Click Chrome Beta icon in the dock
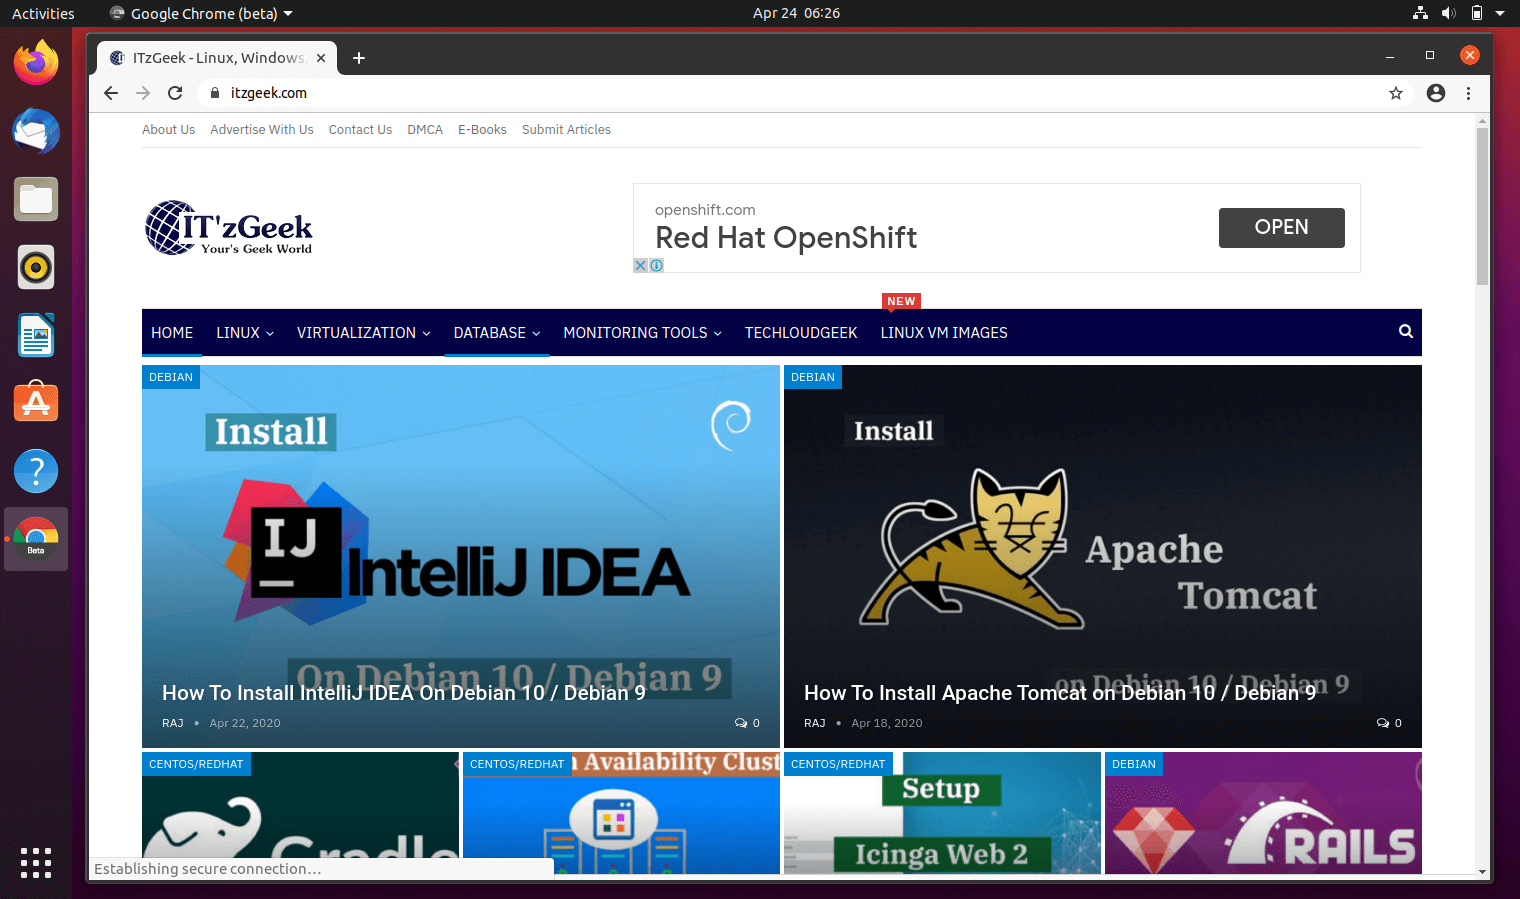 click(36, 539)
